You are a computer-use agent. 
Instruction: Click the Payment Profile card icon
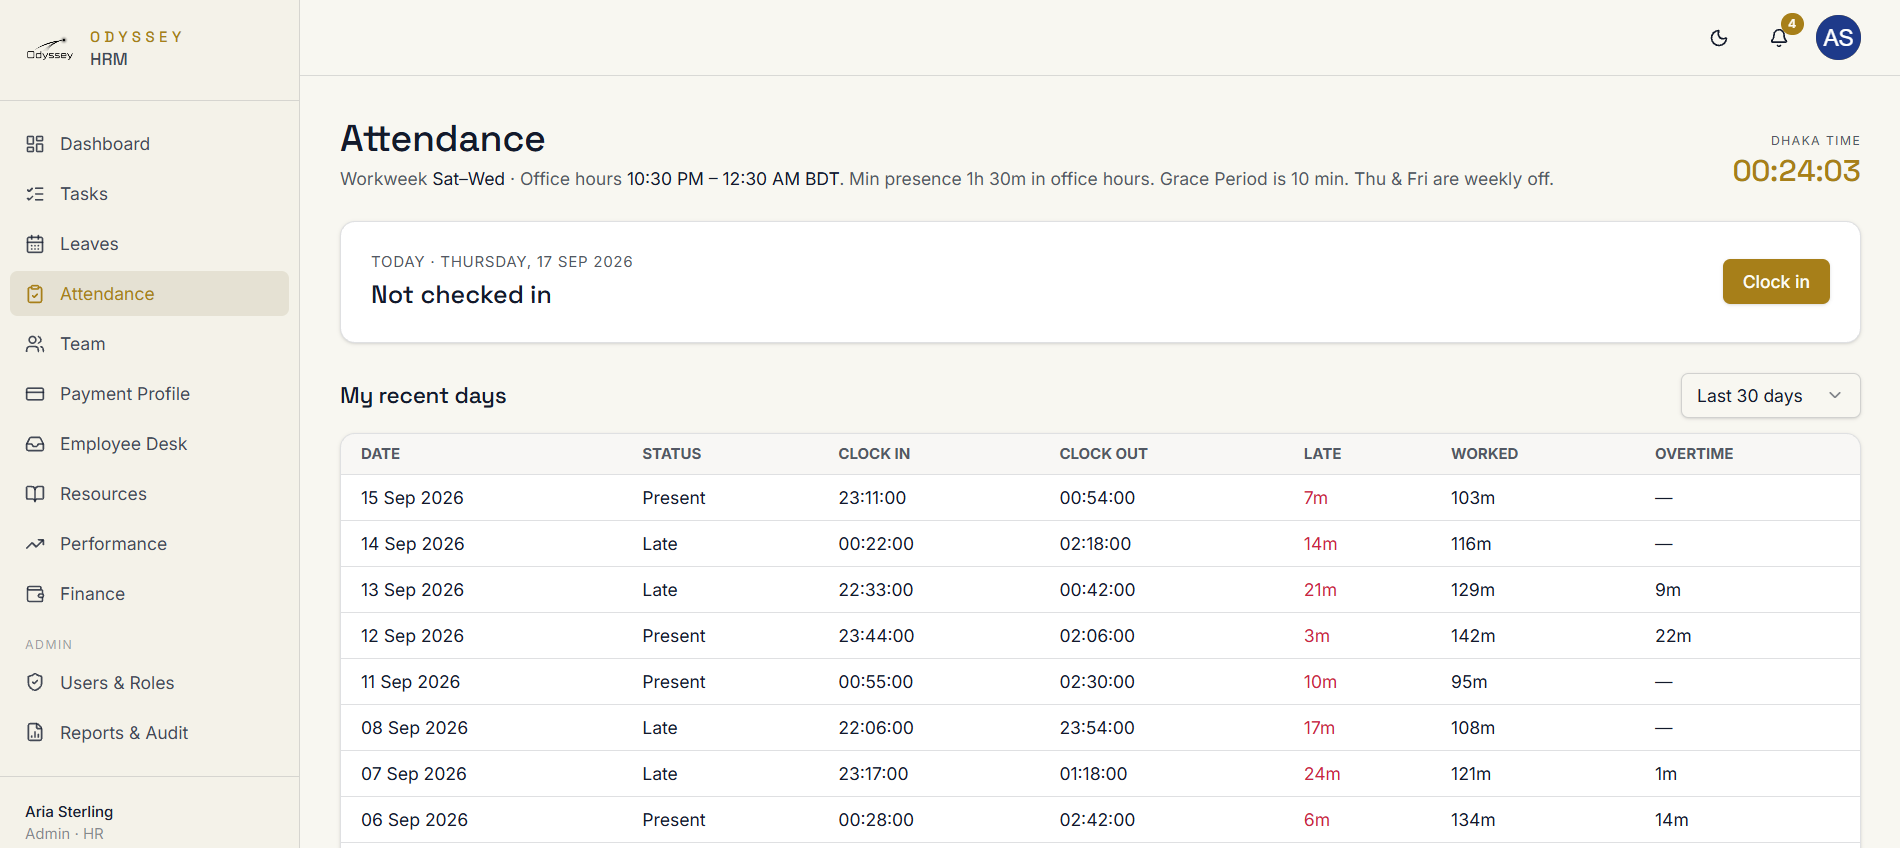(x=35, y=394)
